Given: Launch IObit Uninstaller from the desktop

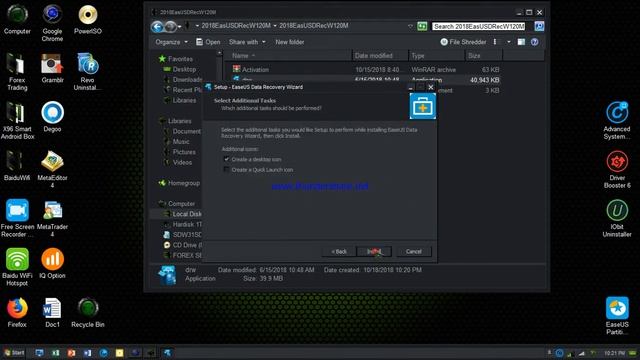Looking at the screenshot, I should click(x=617, y=219).
